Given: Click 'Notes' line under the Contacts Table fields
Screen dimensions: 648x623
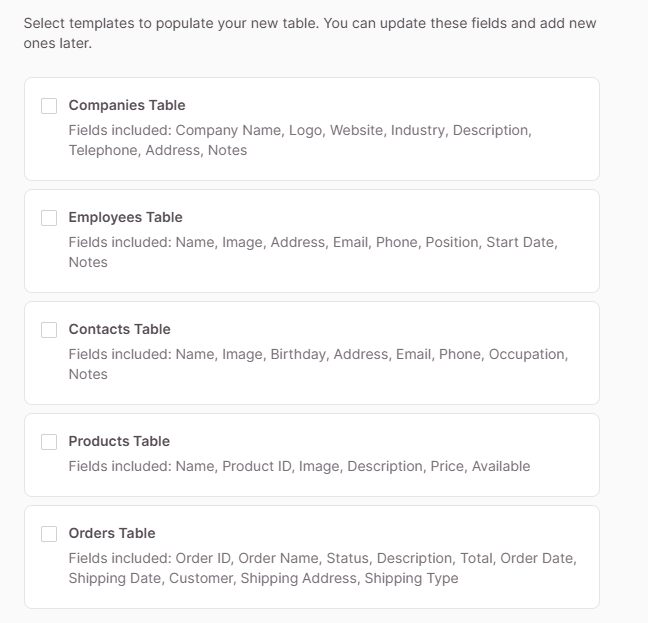Looking at the screenshot, I should tap(88, 374).
